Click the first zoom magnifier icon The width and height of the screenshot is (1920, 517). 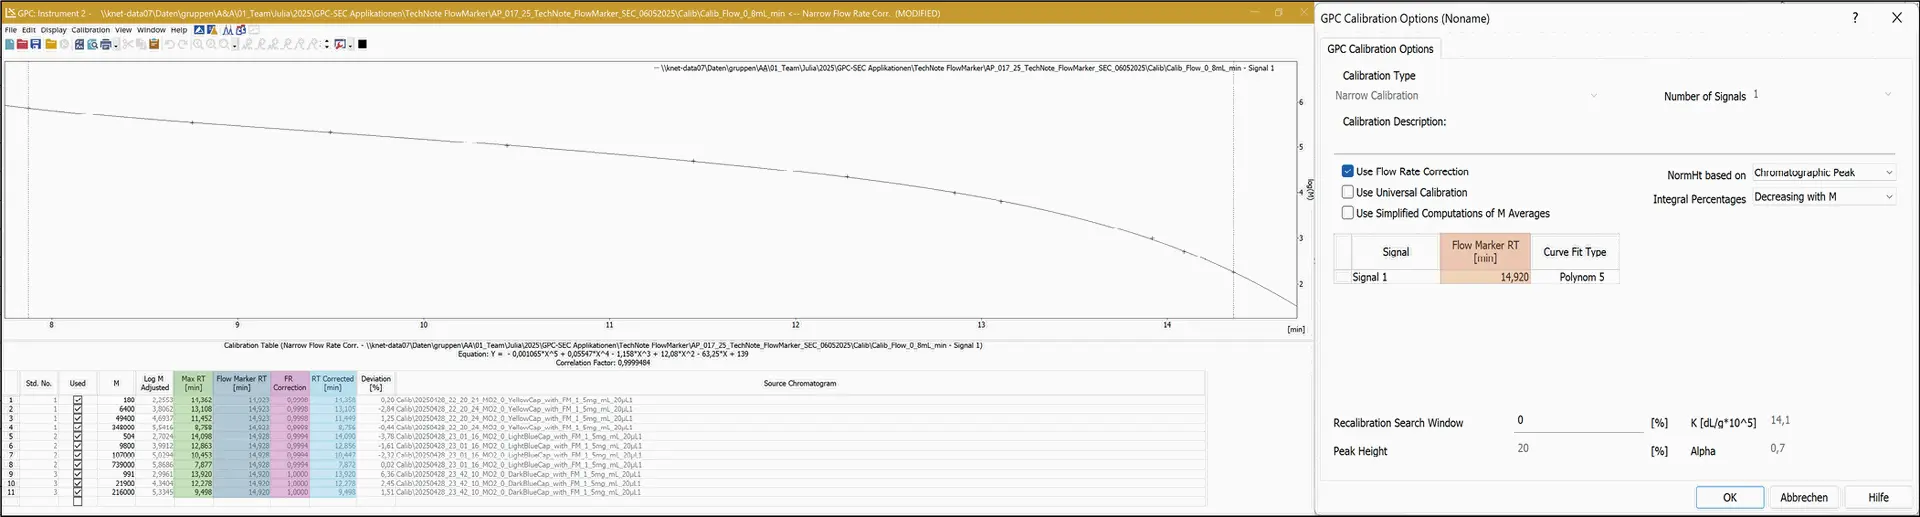coord(198,44)
